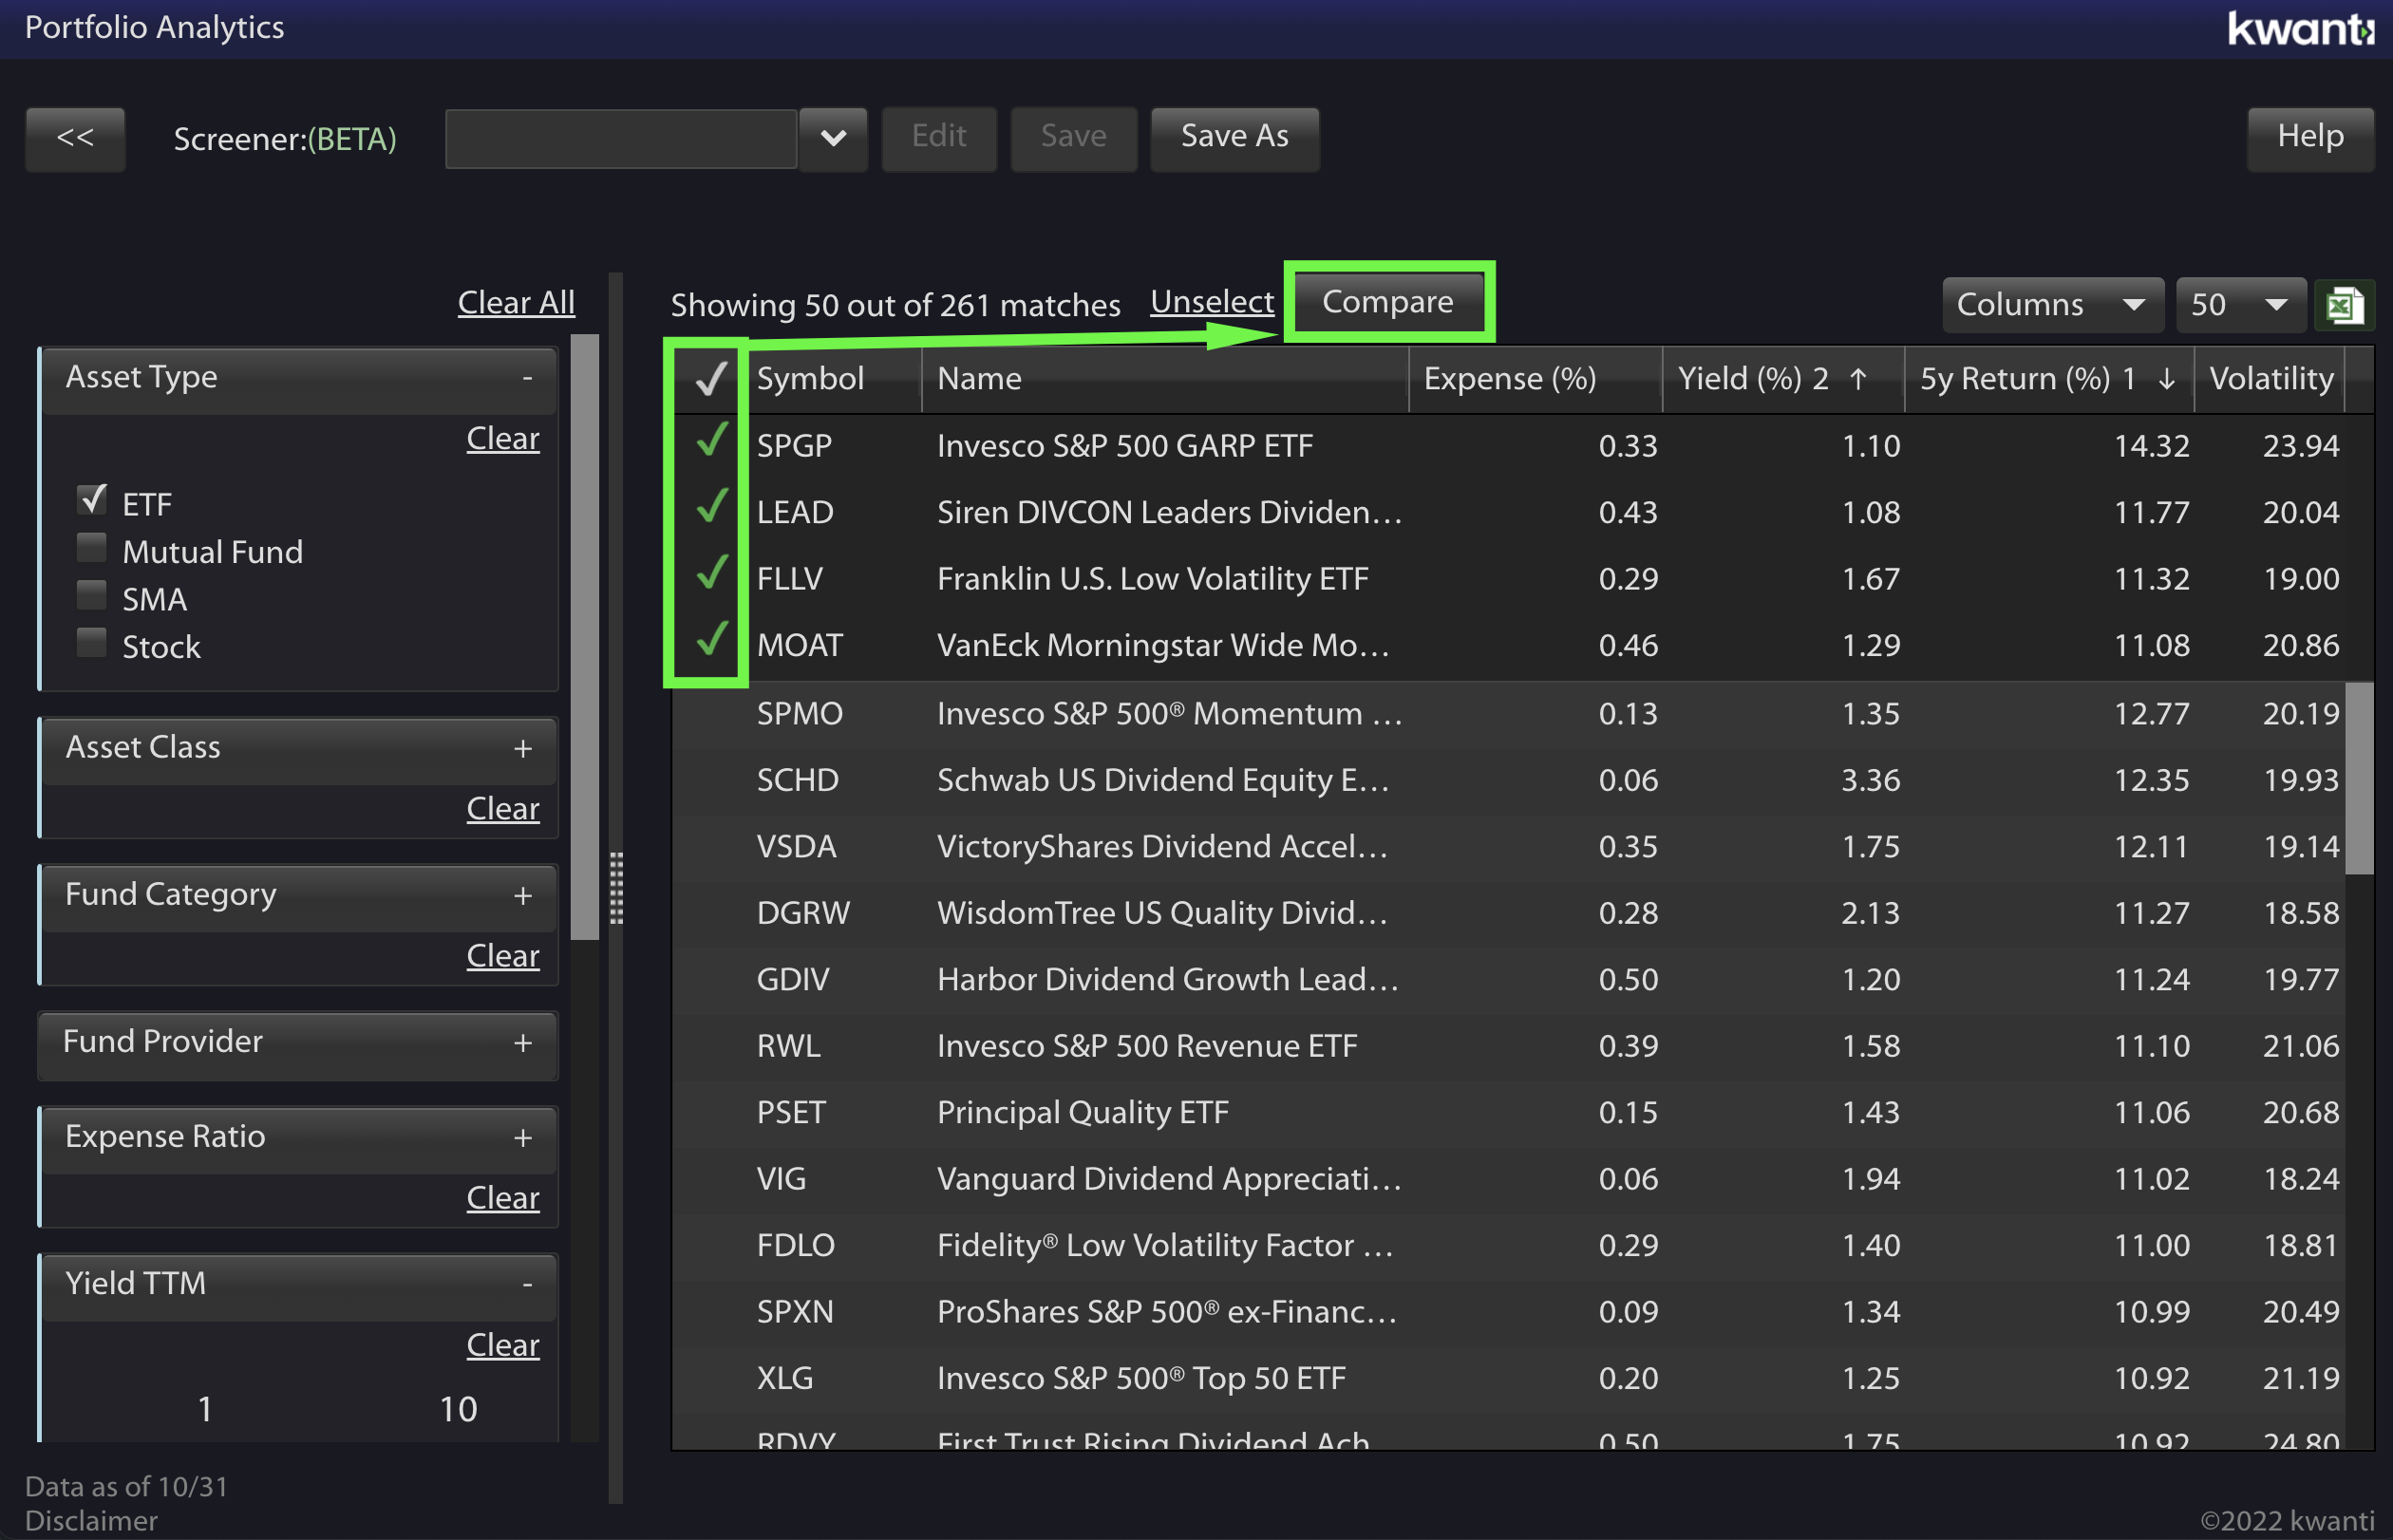This screenshot has width=2393, height=1540.
Task: Click the Save button
Action: 1073,137
